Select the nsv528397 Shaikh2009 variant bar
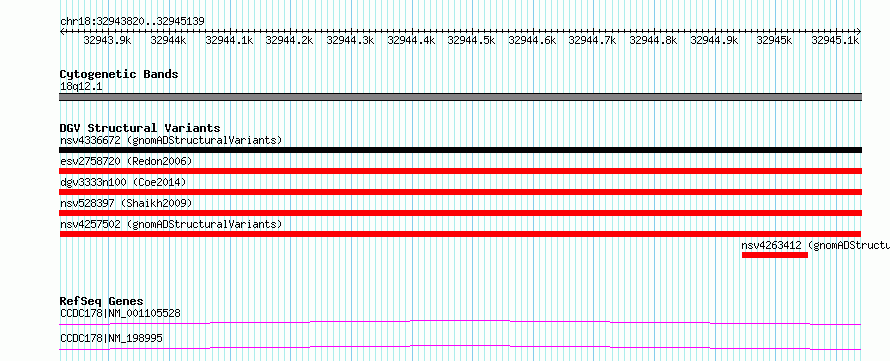 pos(460,213)
